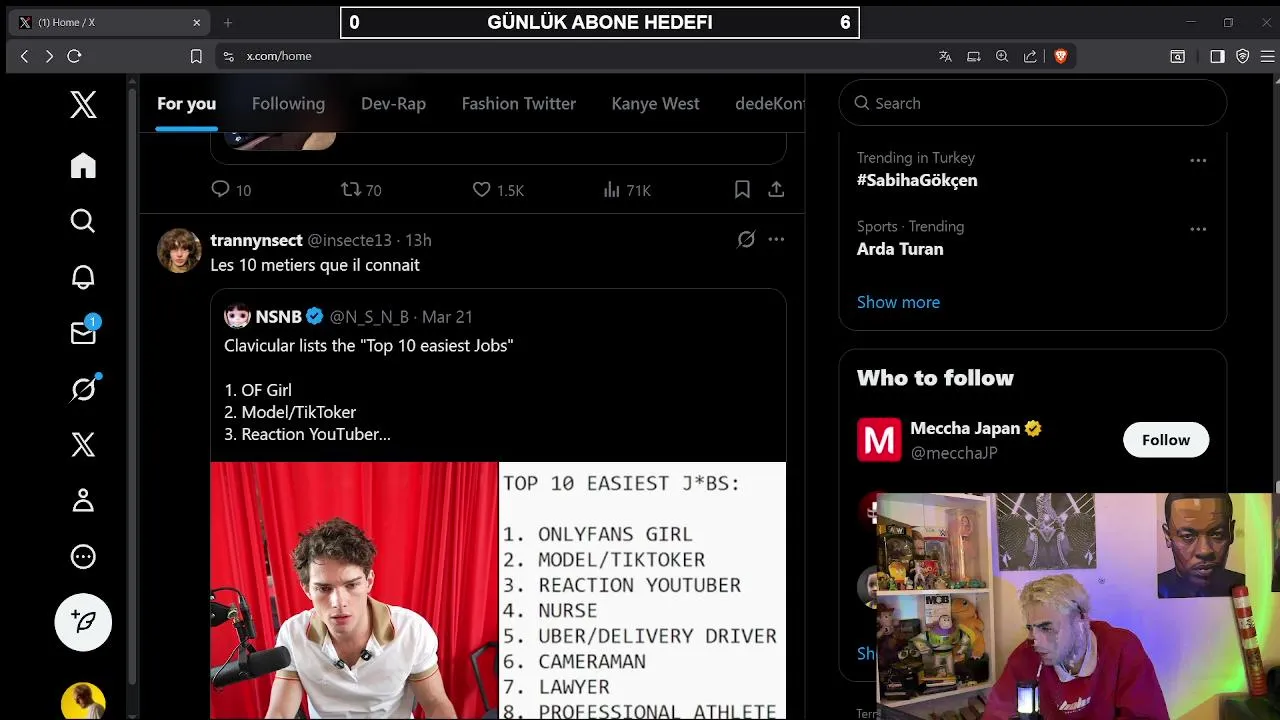Click Grok explain icon on trannynsect post

click(746, 240)
